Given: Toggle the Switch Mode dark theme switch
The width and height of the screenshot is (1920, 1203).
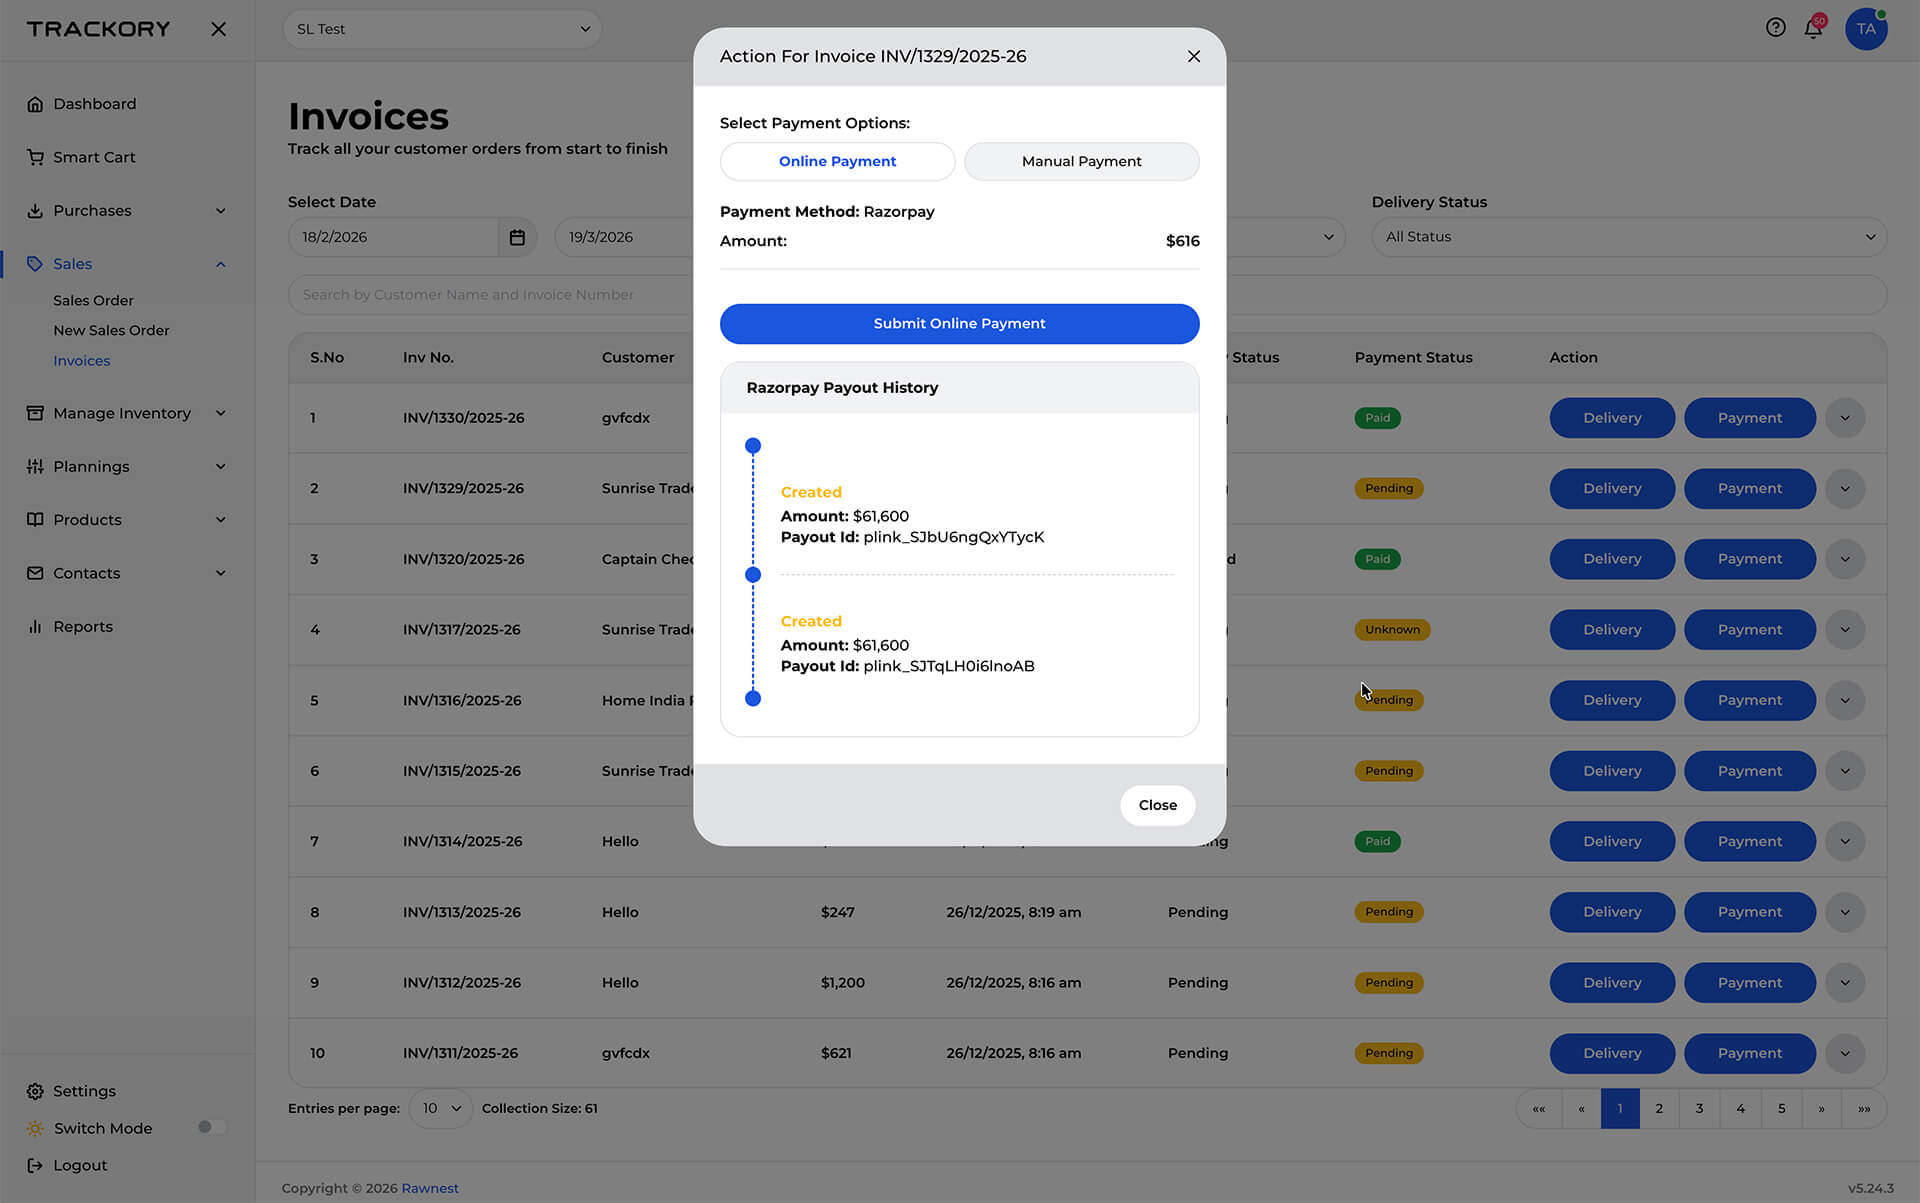Looking at the screenshot, I should tap(210, 1127).
